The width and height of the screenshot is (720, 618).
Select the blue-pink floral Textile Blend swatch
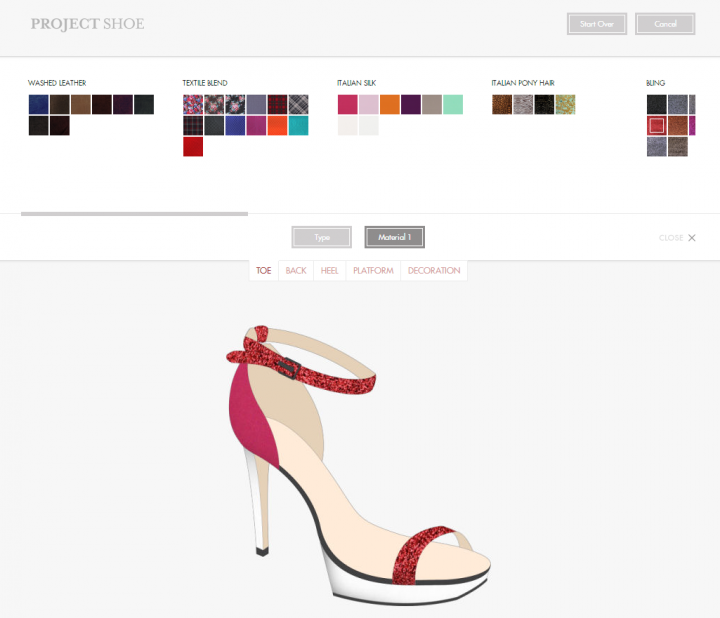point(193,105)
